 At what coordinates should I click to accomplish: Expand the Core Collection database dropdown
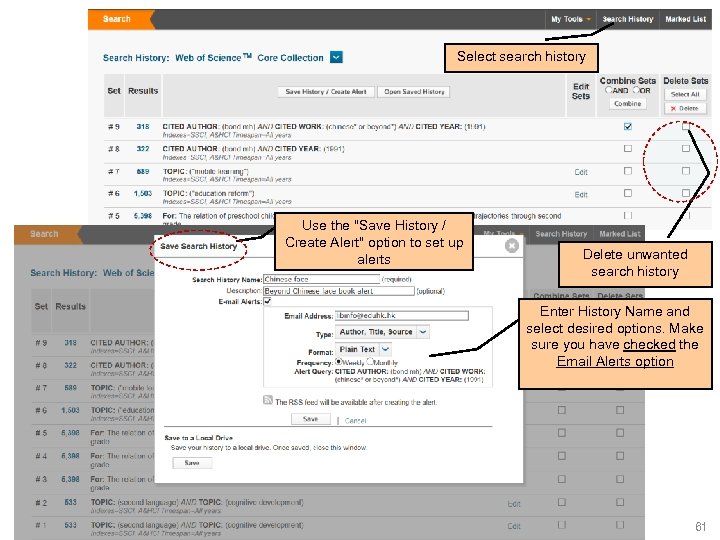pos(337,57)
